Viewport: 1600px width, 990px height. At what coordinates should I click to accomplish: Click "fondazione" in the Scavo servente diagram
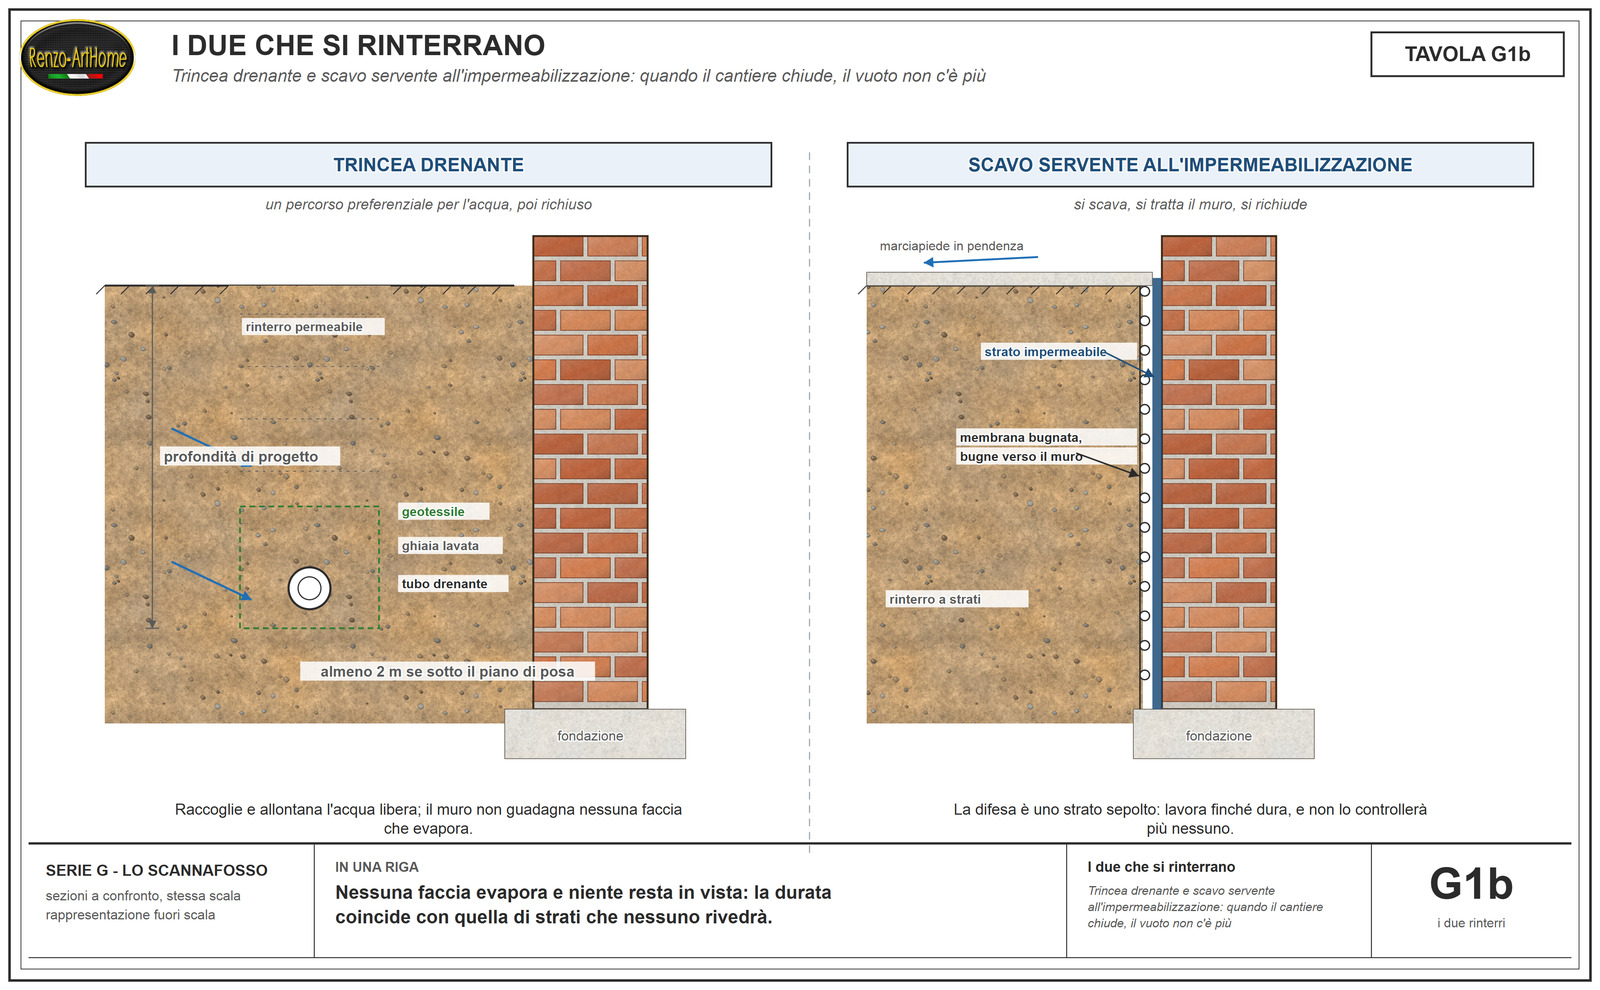(x=1218, y=736)
